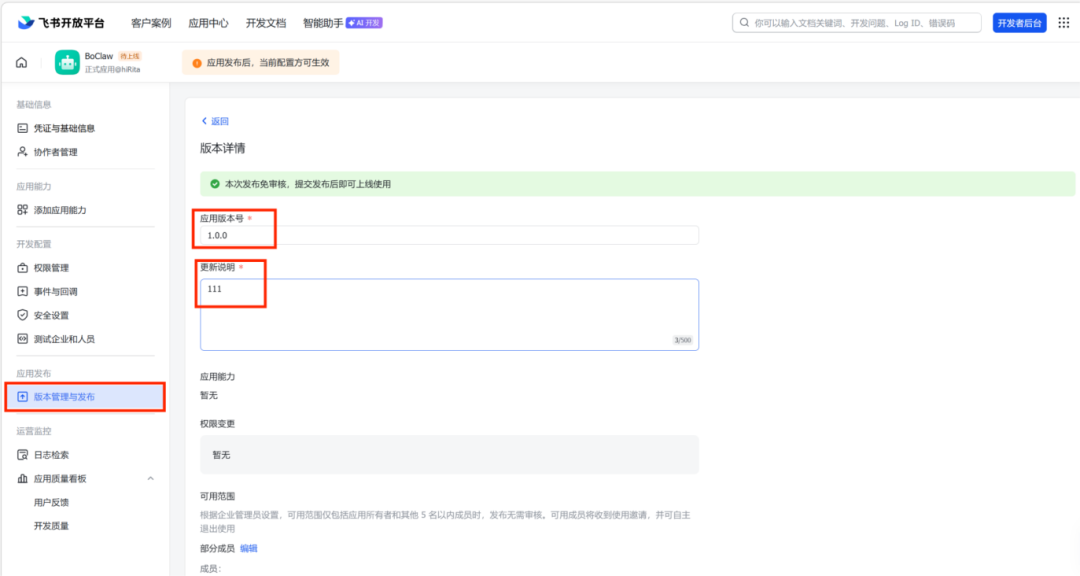Viewport: 1080px width, 576px height.
Task: Click the back arrow next to 返回
Action: tap(204, 121)
